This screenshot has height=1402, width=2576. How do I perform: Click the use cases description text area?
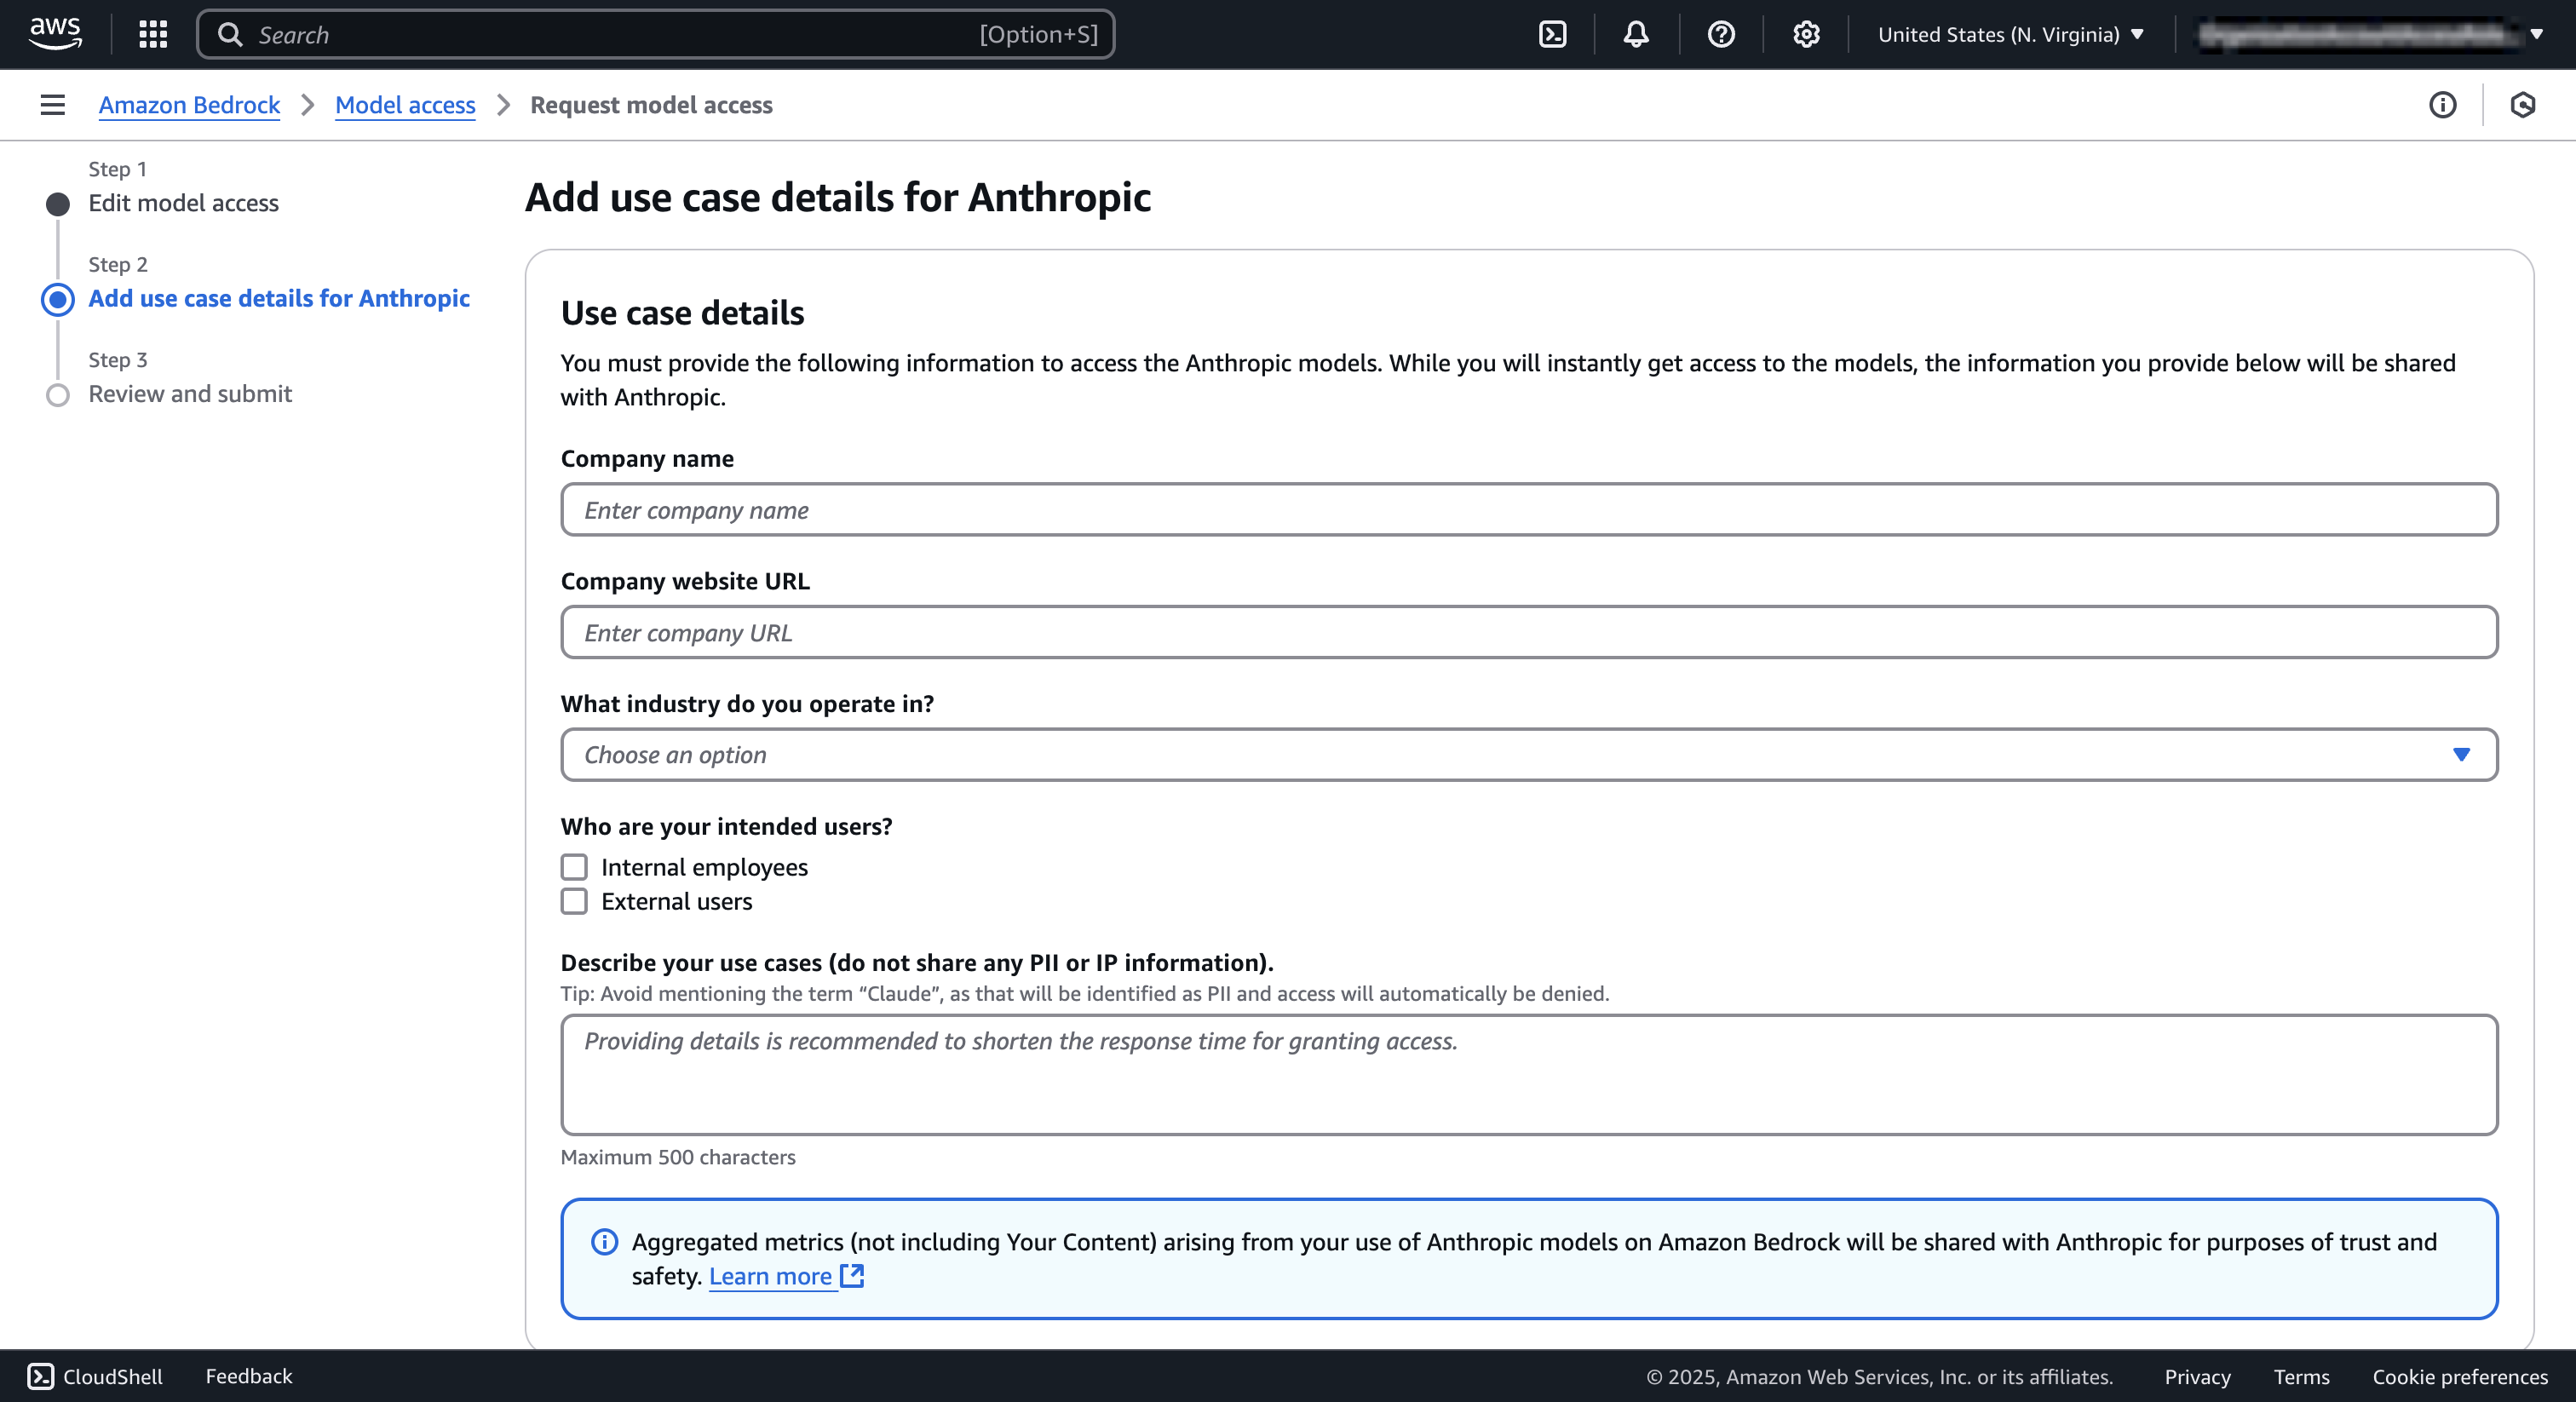coord(1529,1075)
